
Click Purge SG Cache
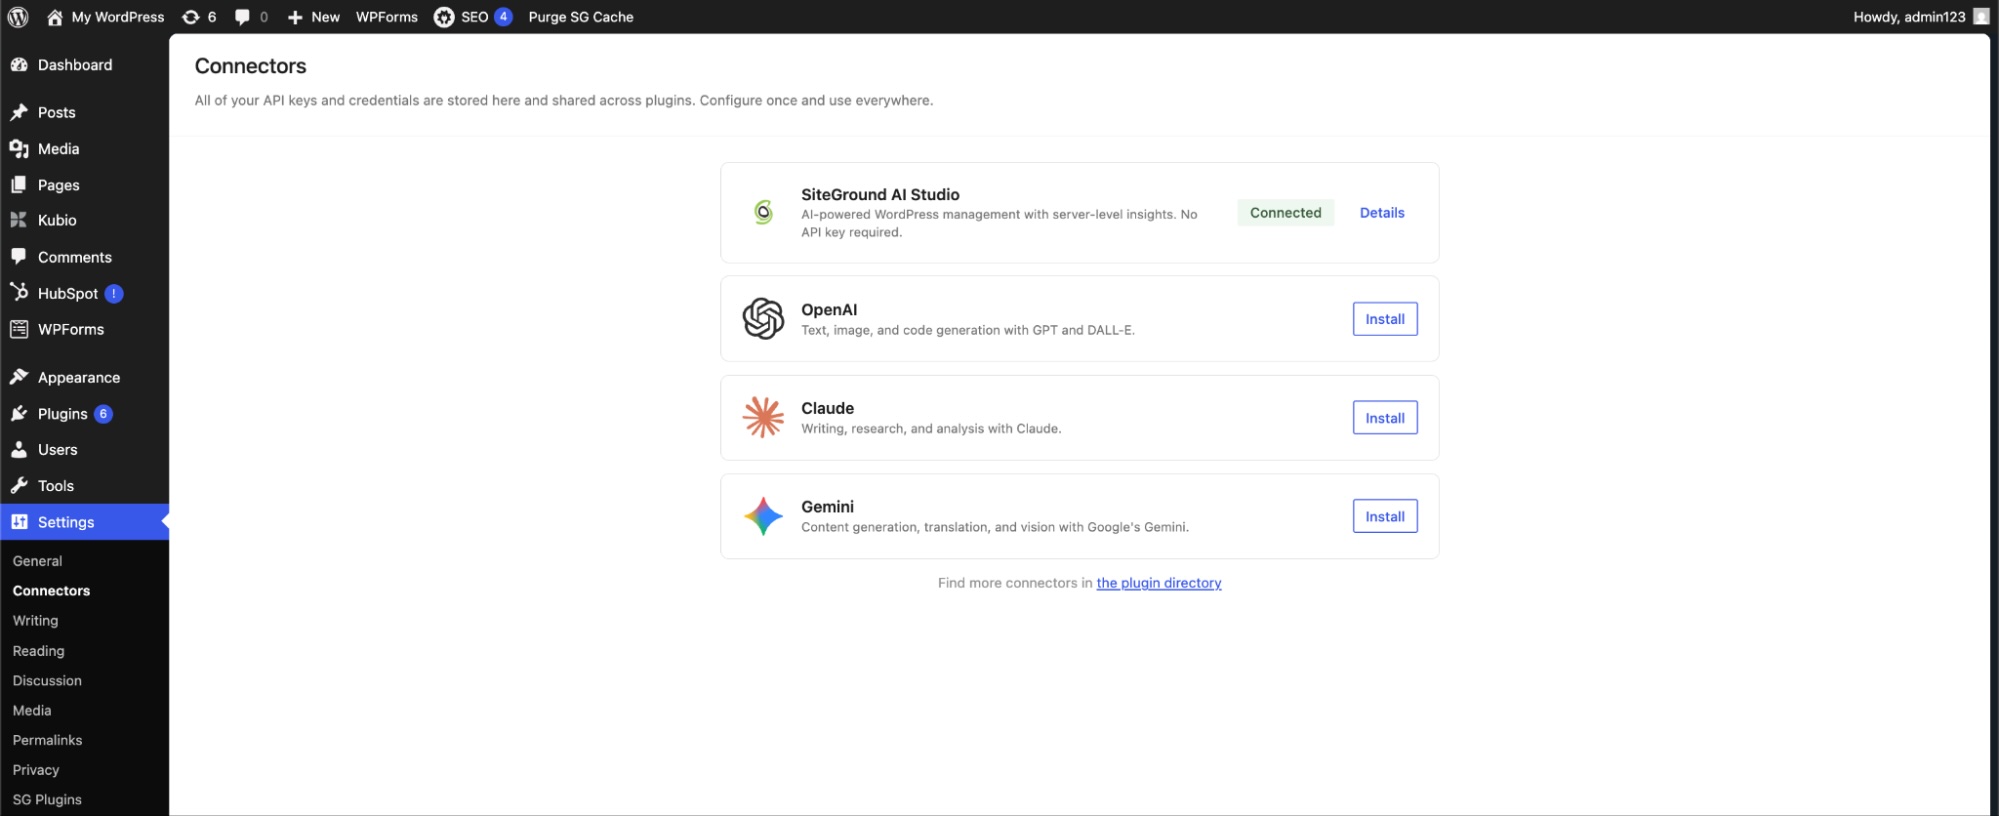(581, 17)
